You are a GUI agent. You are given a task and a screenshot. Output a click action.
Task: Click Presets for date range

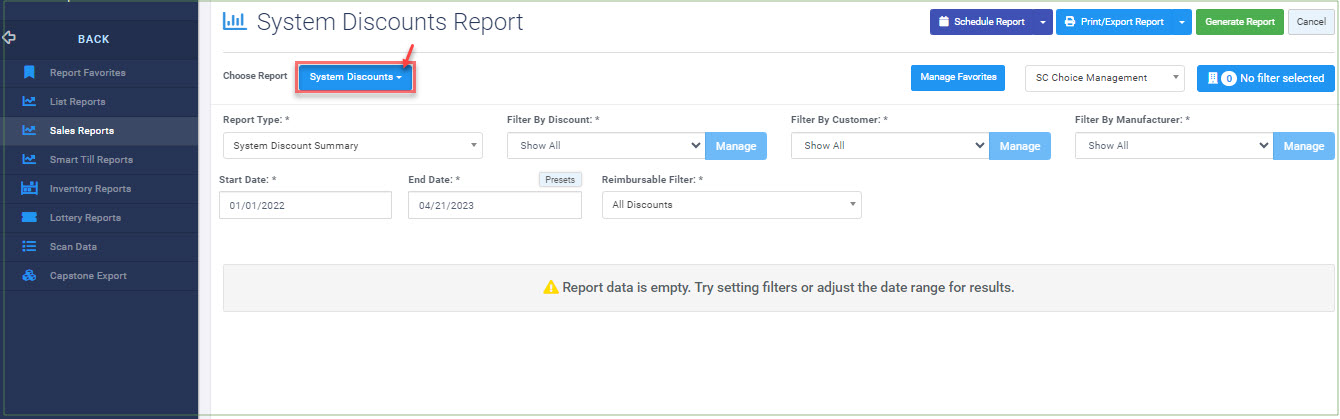560,180
